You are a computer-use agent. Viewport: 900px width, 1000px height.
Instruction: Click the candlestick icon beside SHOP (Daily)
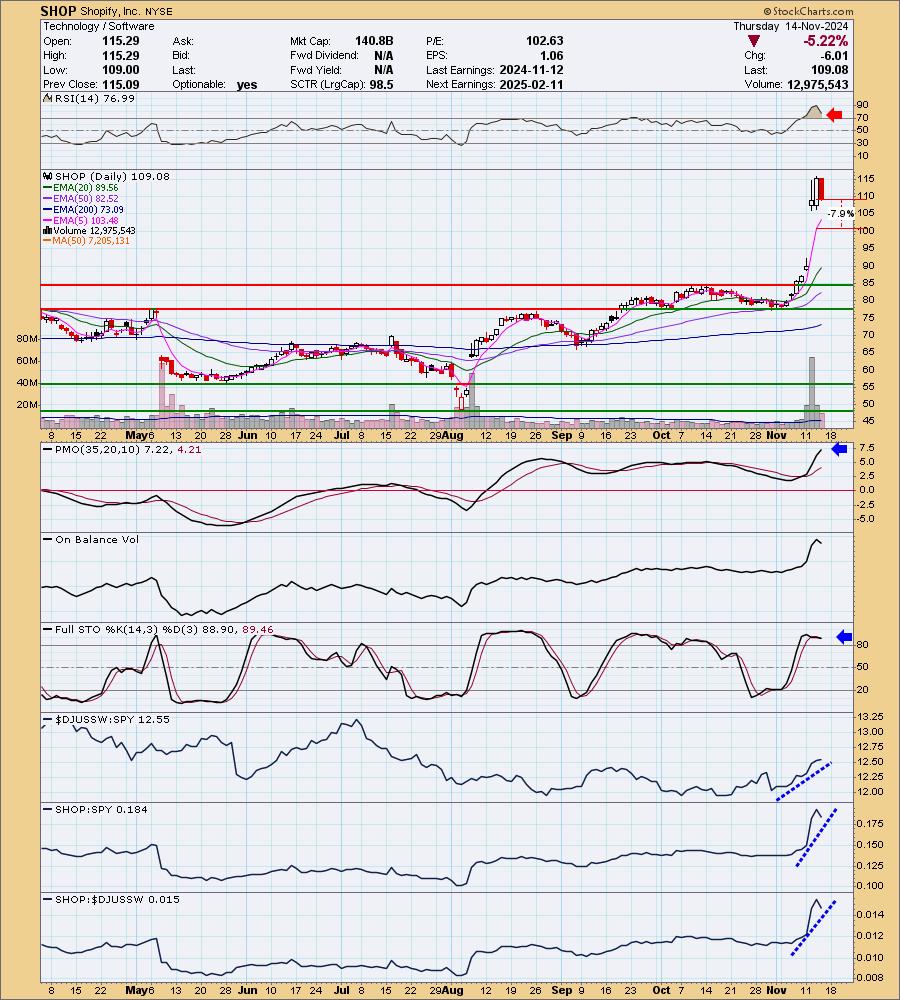pos(48,177)
